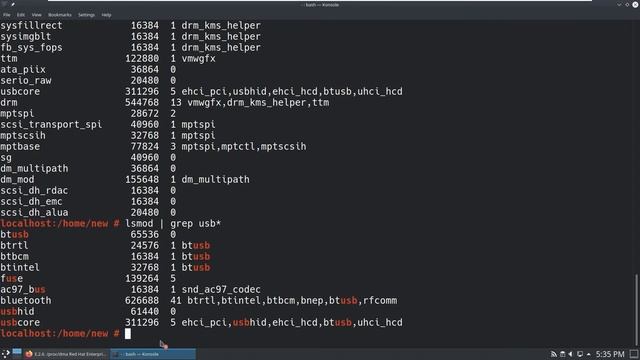Viewport: 640px width, 360px height.
Task: Click the pin window icon in the title bar
Action: click(x=13, y=4)
